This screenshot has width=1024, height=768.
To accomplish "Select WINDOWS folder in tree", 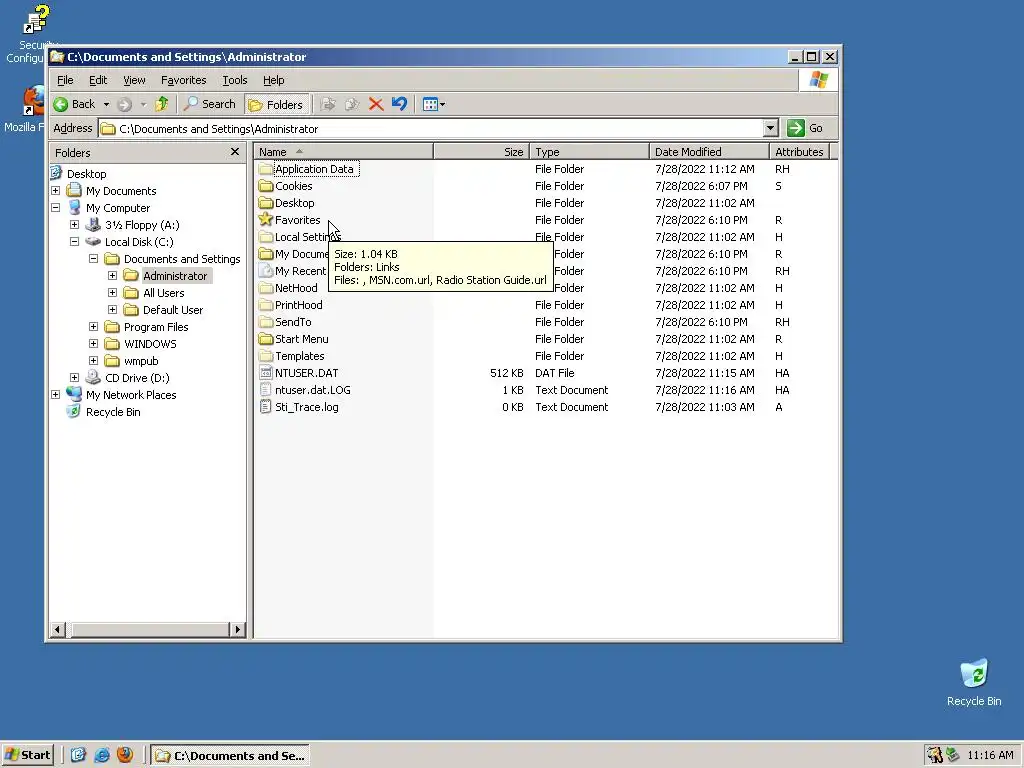I will pos(150,344).
